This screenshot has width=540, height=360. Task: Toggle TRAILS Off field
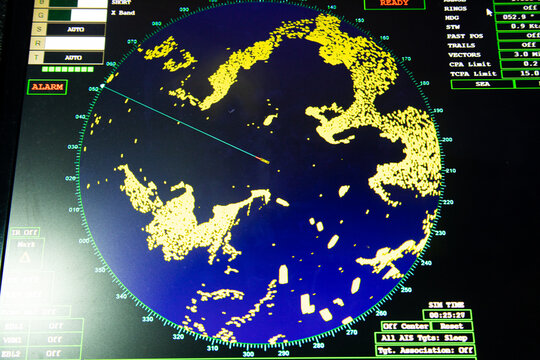(519, 45)
